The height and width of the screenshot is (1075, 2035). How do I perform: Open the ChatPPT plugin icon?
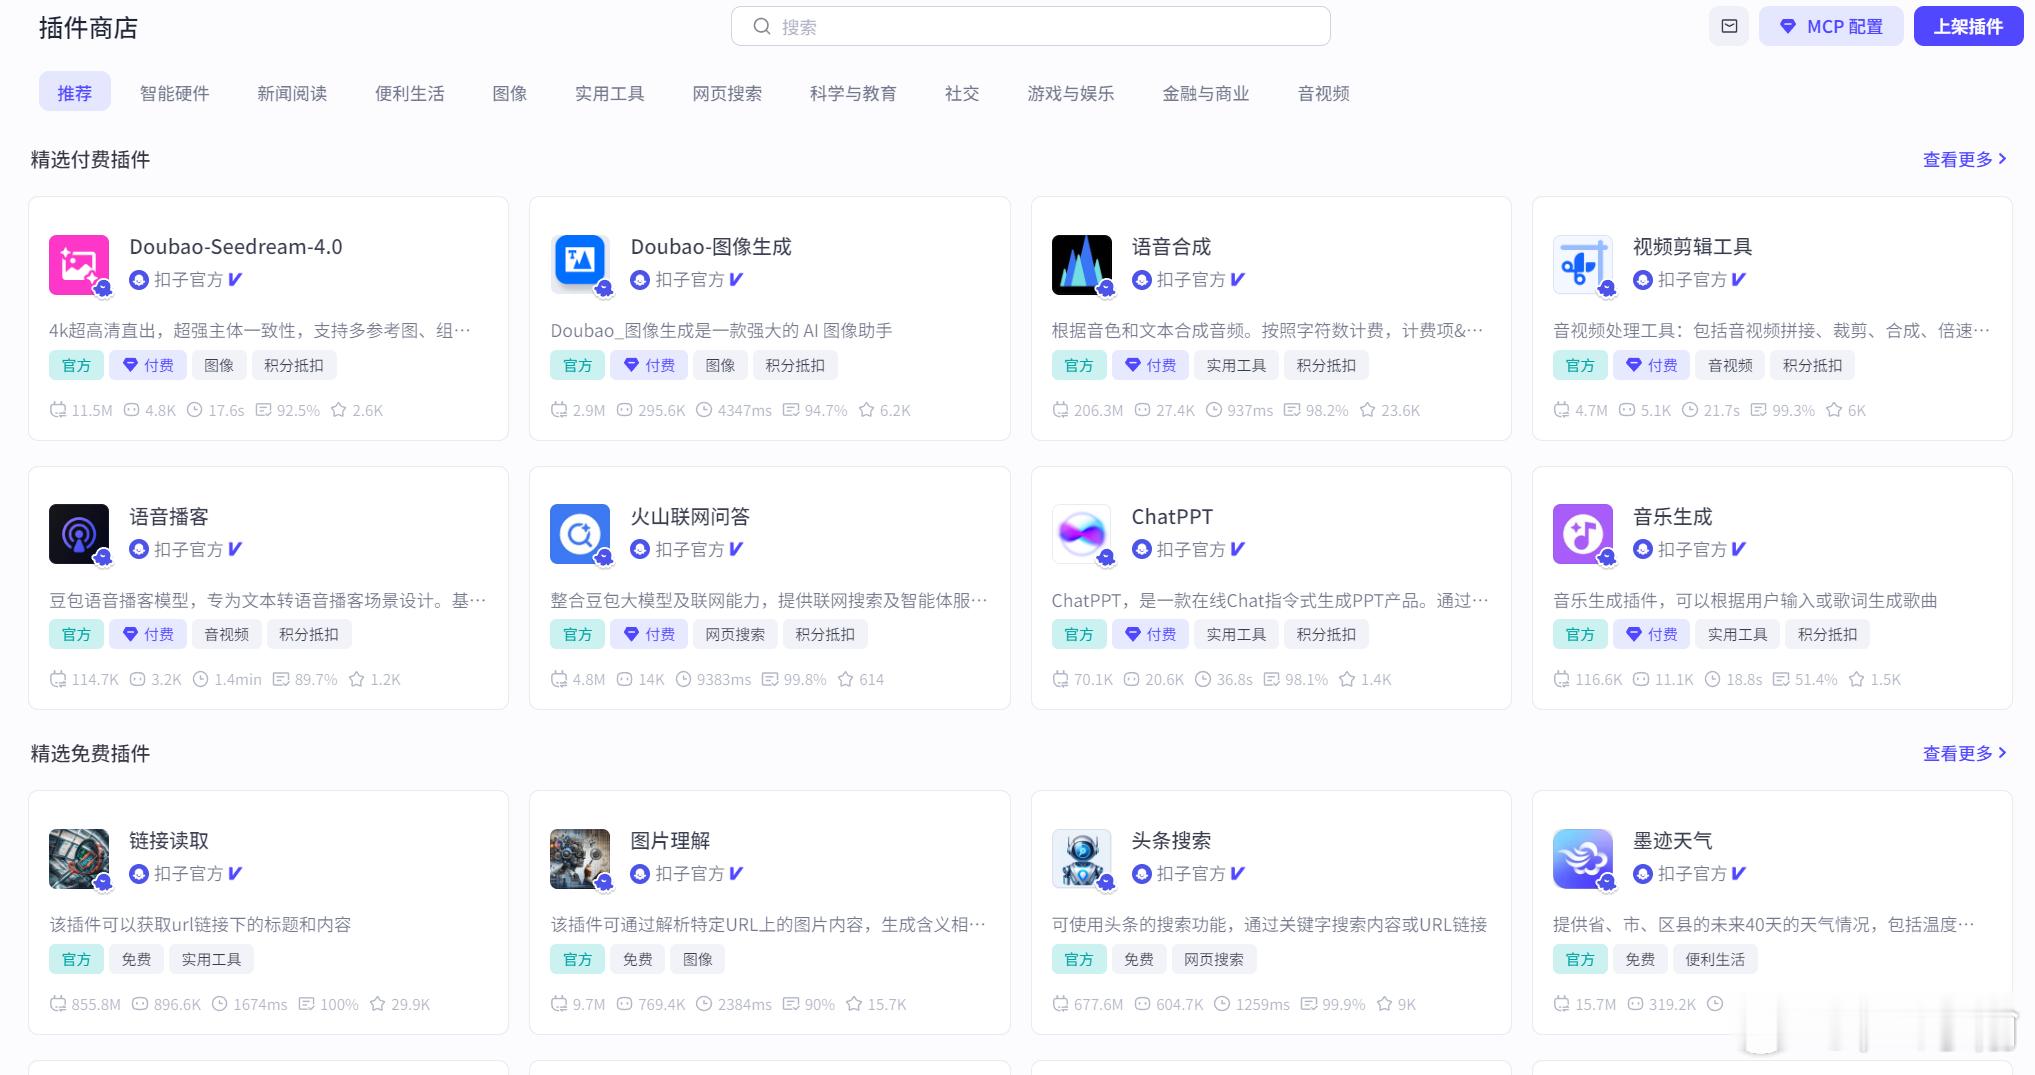(1082, 534)
